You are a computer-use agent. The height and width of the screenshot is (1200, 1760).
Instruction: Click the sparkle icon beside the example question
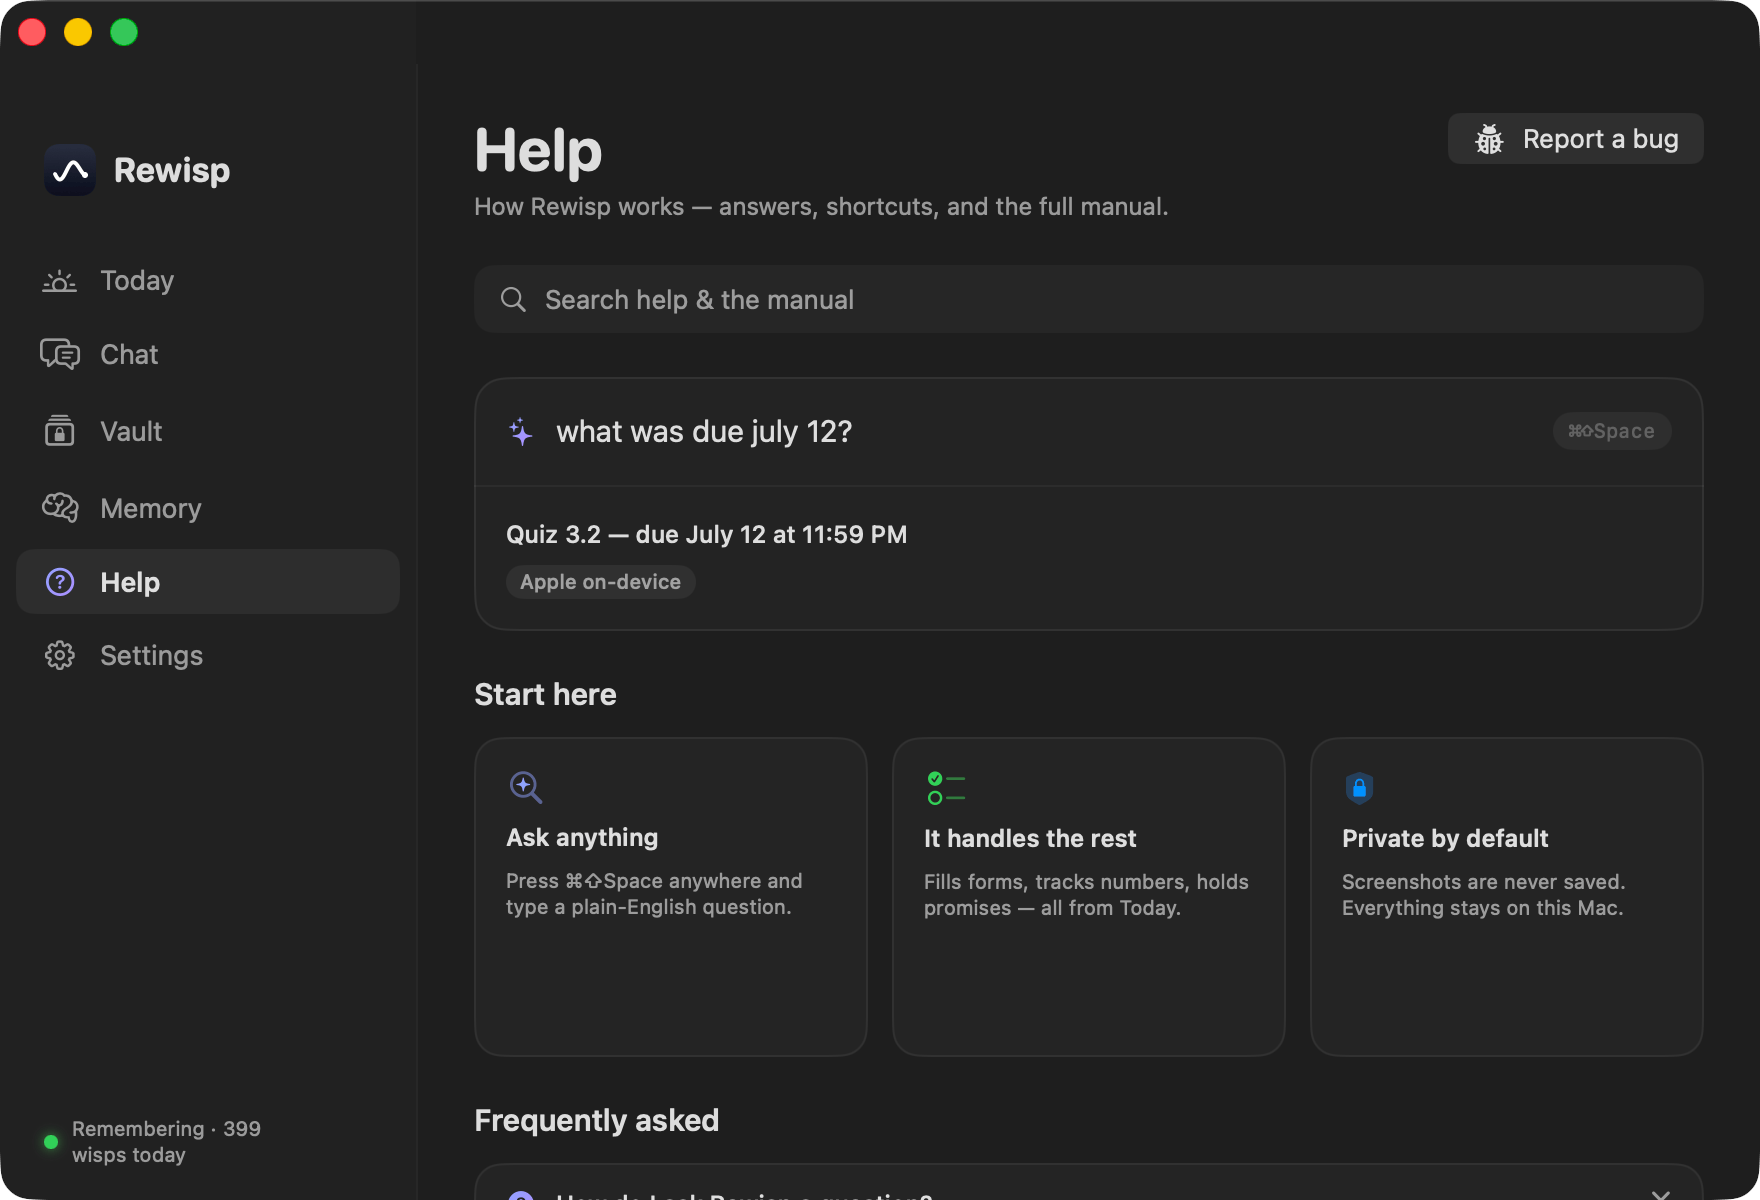click(521, 432)
